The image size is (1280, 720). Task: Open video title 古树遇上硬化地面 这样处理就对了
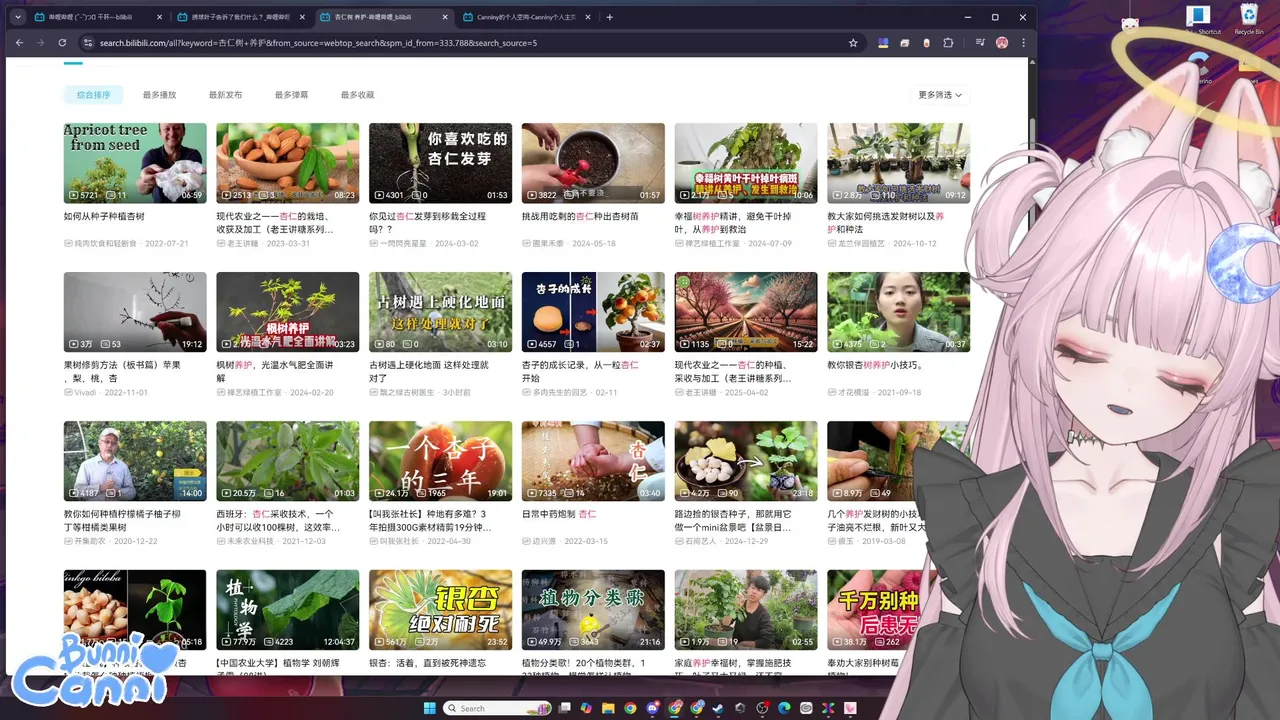point(429,371)
